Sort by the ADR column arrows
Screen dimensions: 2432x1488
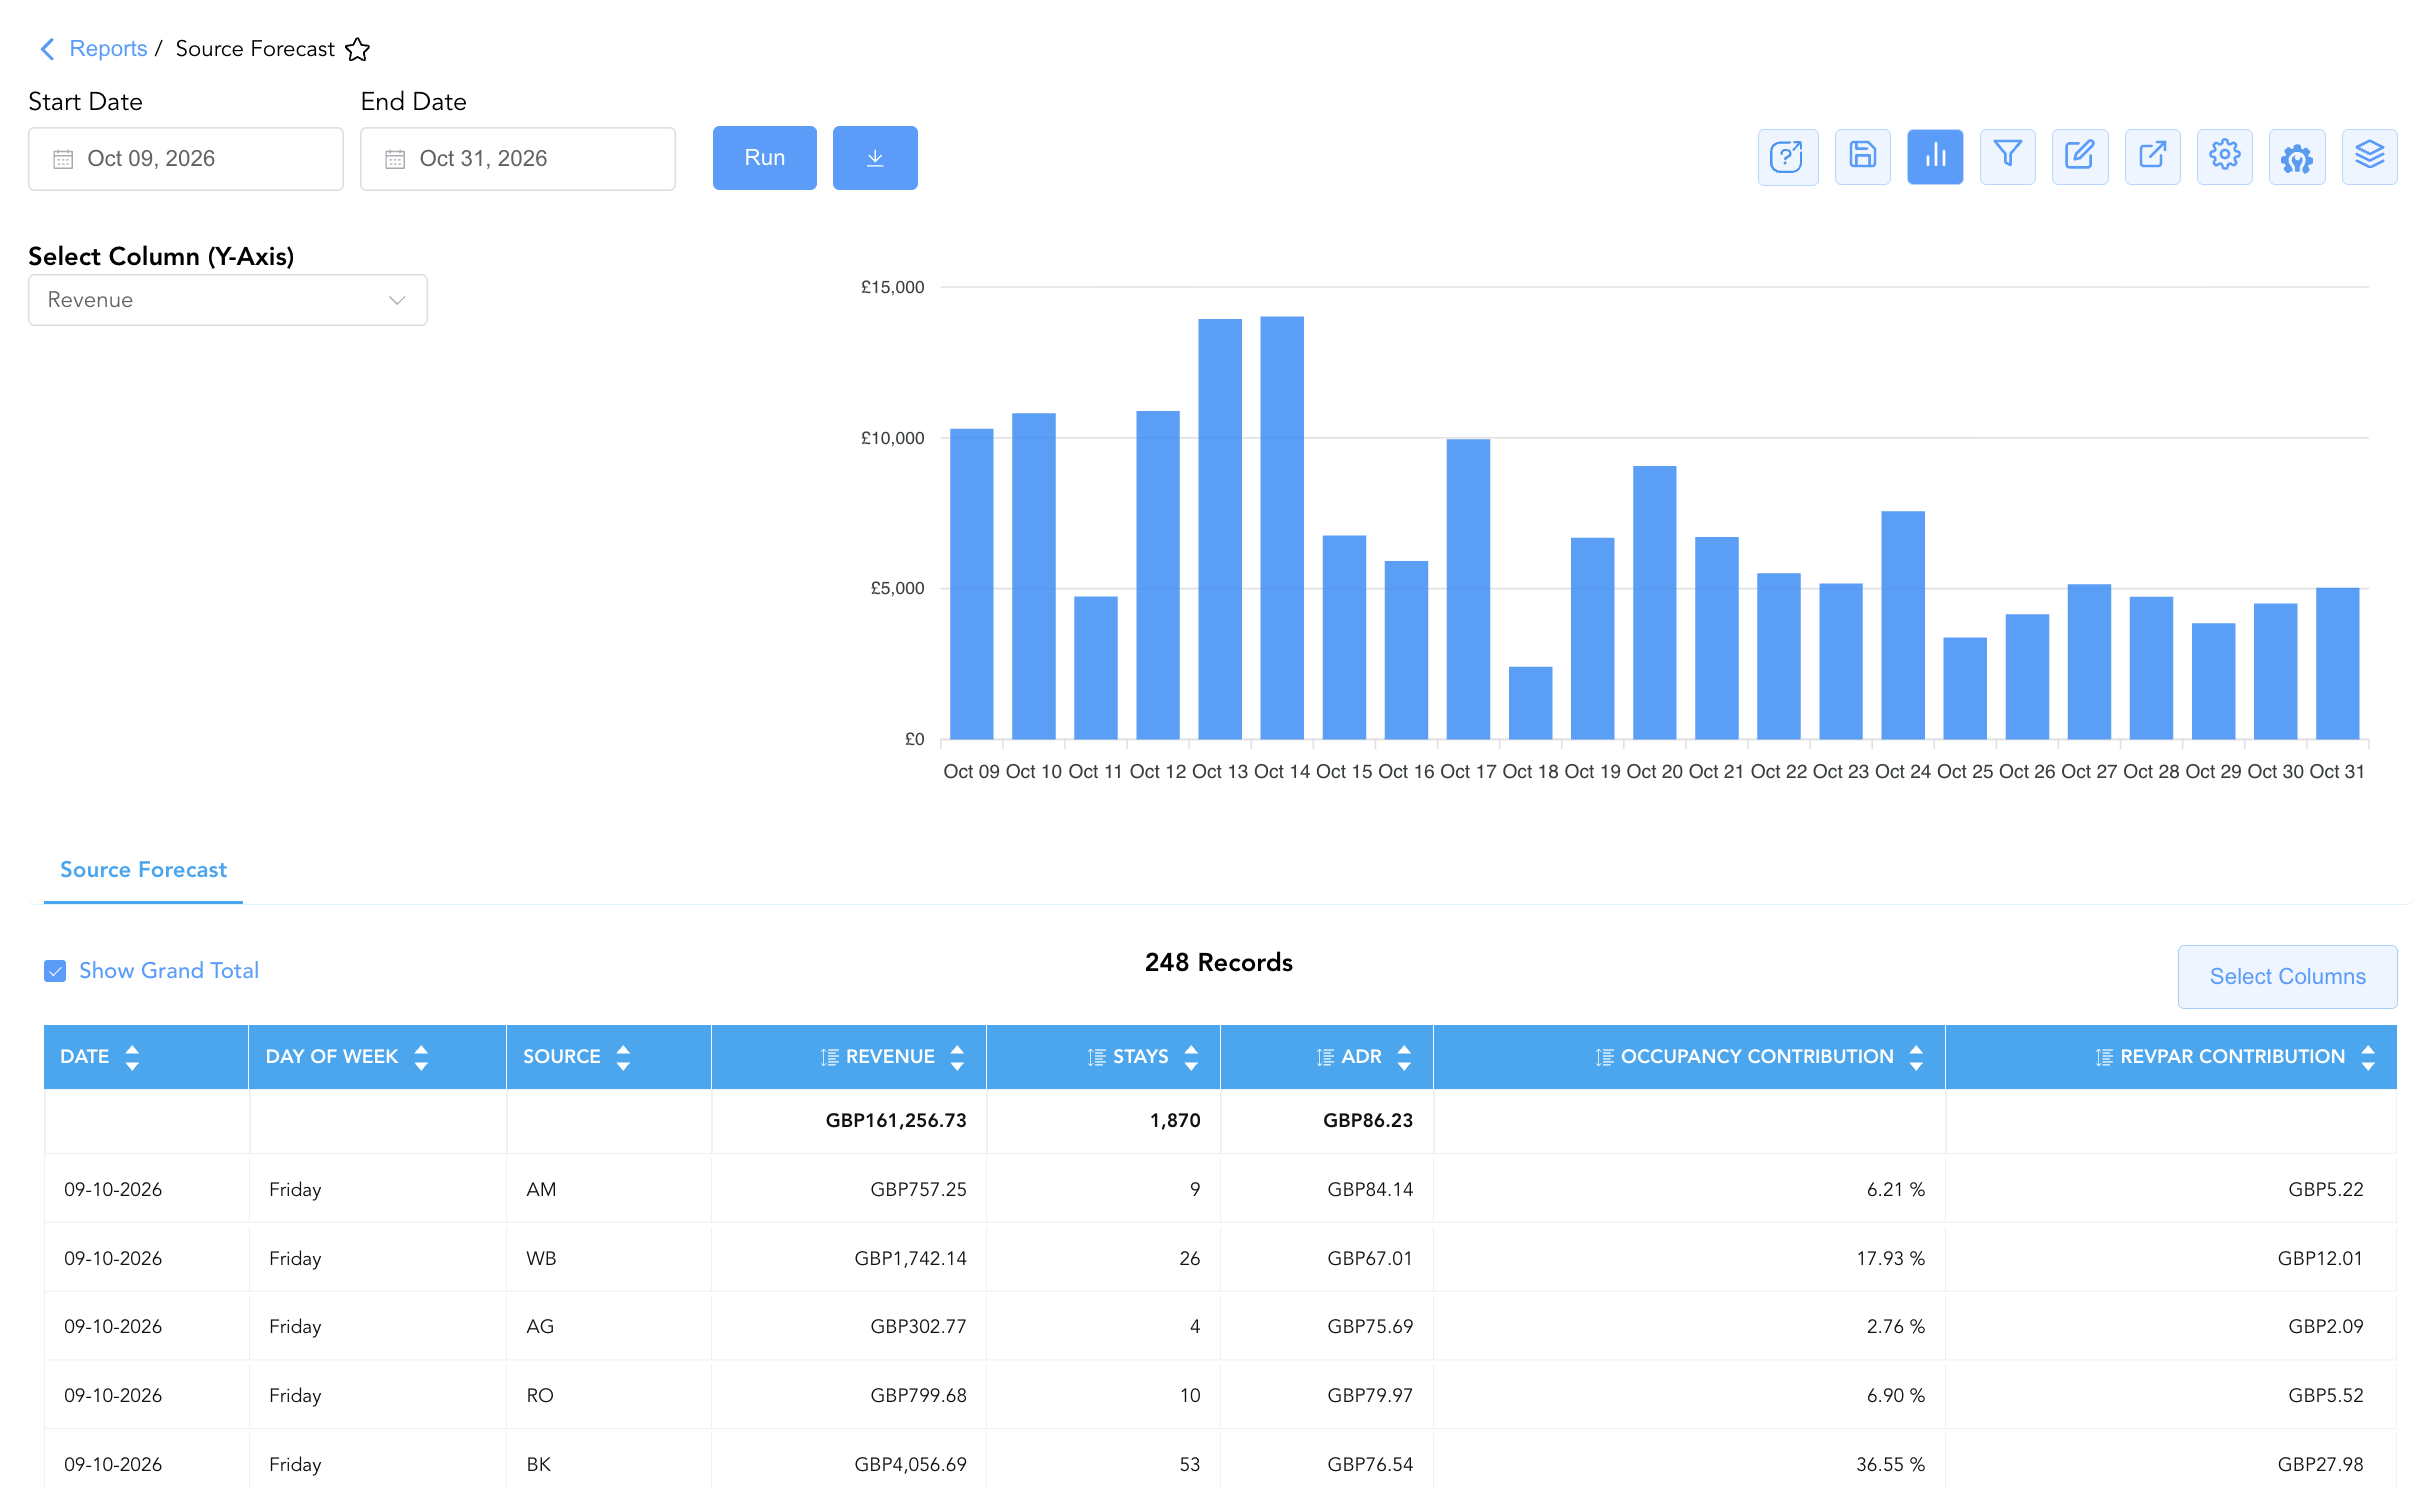[x=1404, y=1057]
